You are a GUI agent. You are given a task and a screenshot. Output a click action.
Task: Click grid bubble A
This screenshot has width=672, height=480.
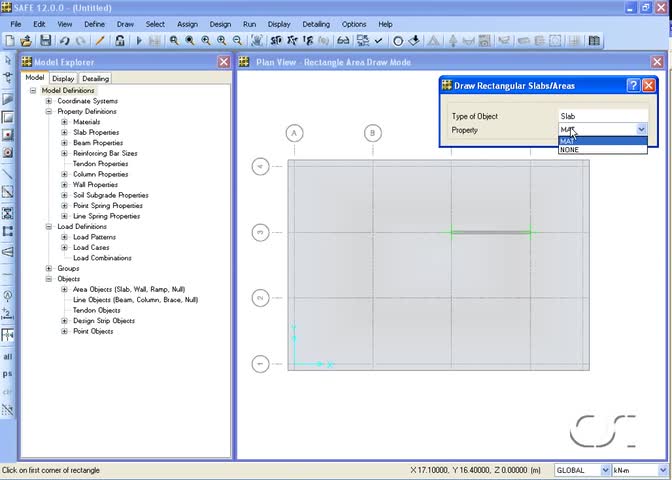coord(294,133)
